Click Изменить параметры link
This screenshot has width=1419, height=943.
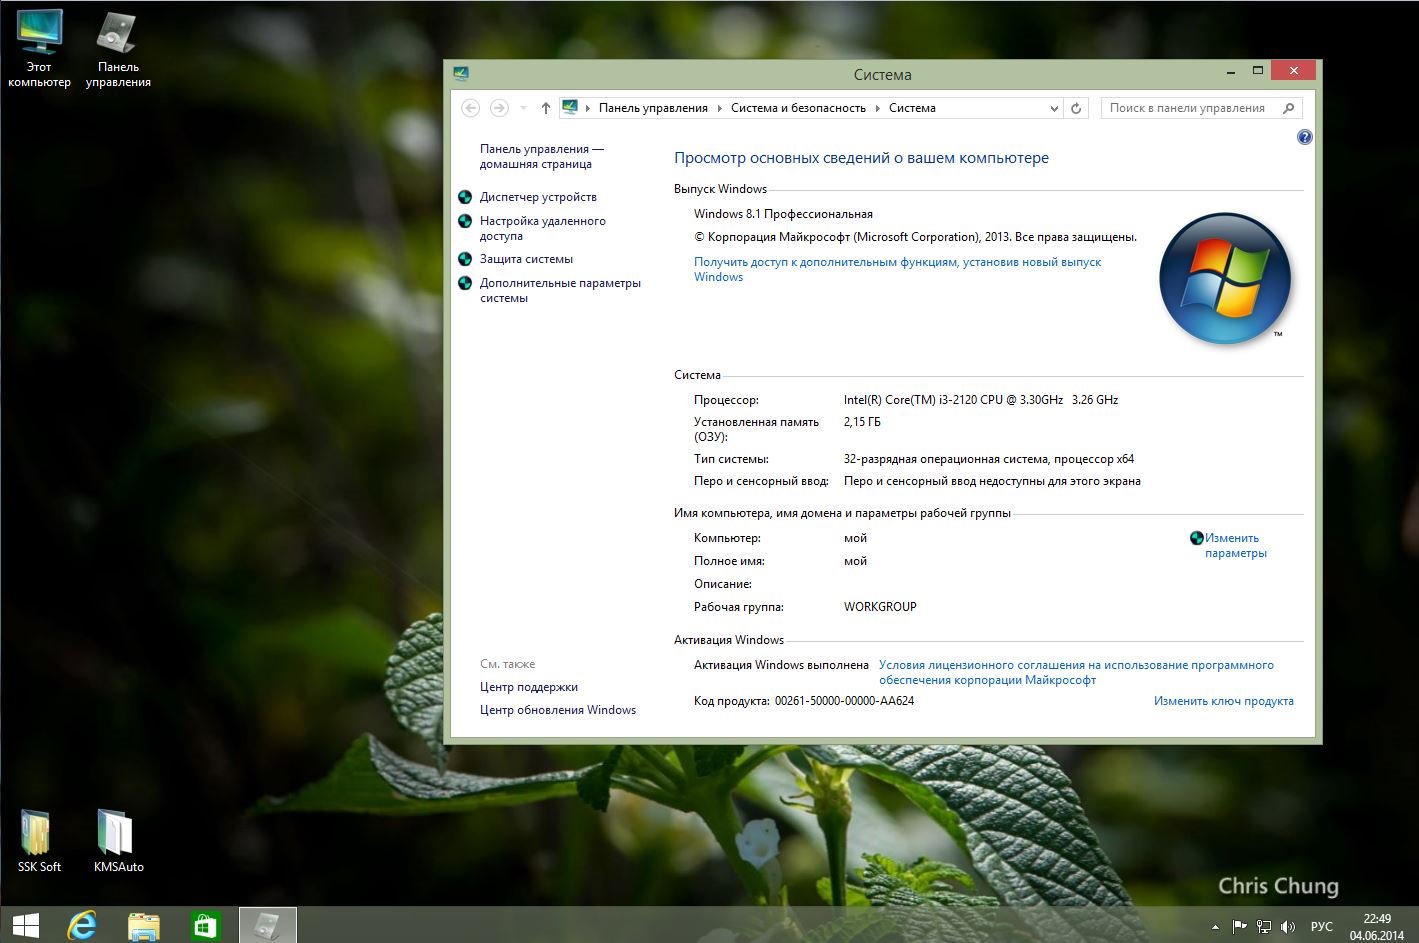click(x=1235, y=545)
